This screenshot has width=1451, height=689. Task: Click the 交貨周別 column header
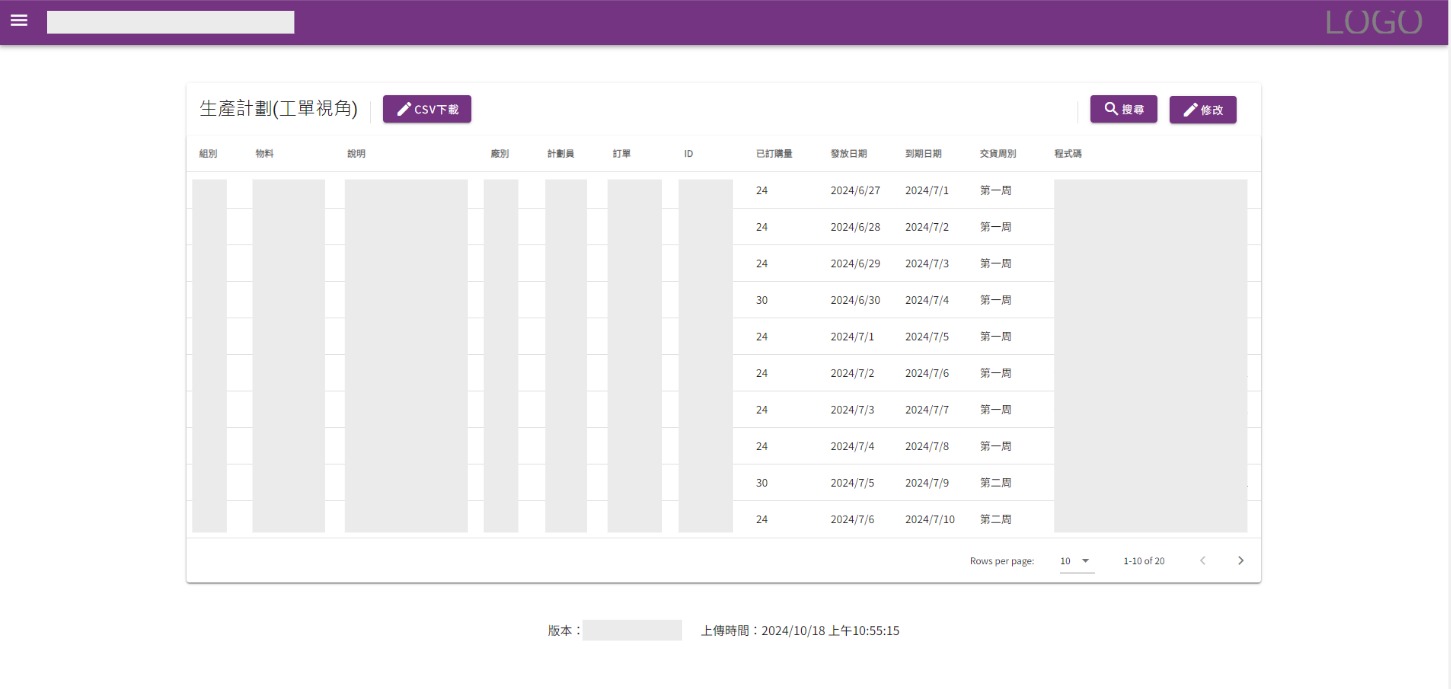point(998,154)
